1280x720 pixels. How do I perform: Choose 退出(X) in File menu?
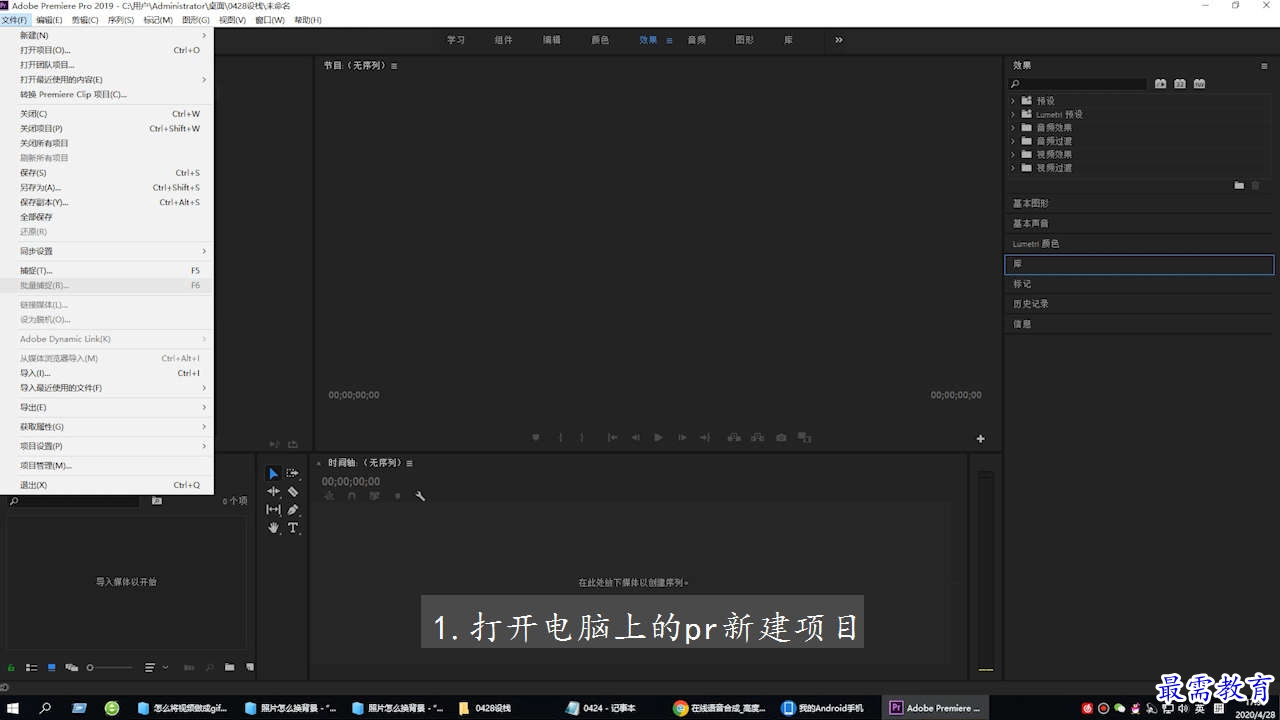[x=107, y=485]
